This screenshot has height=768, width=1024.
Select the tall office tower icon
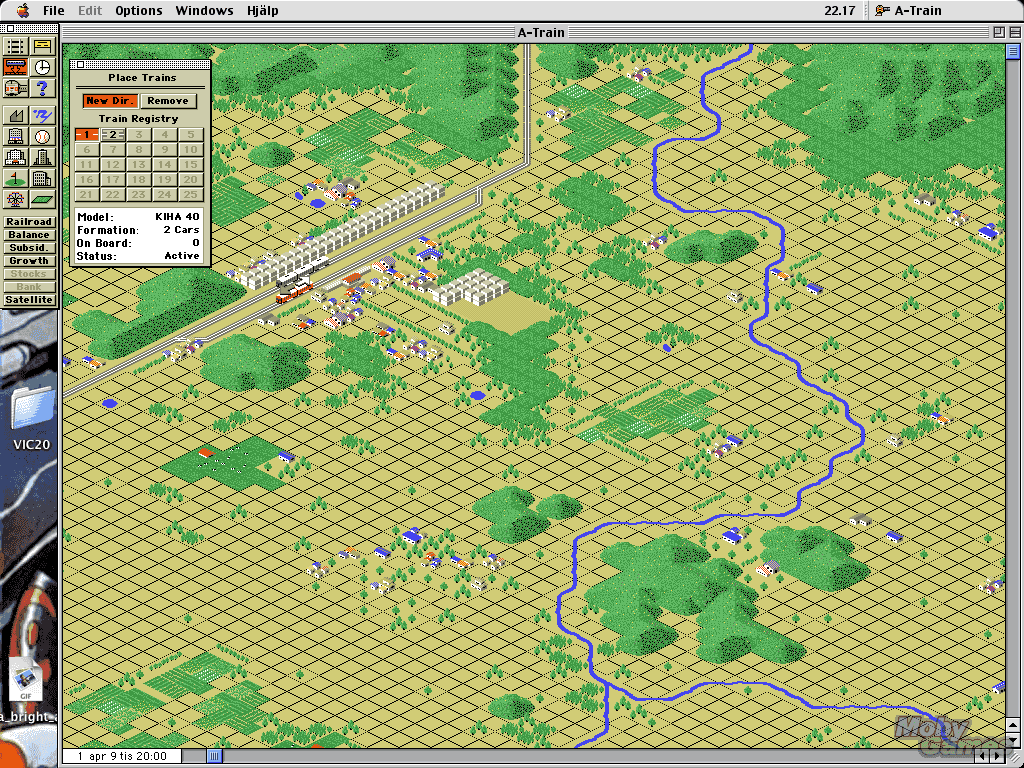click(x=42, y=157)
